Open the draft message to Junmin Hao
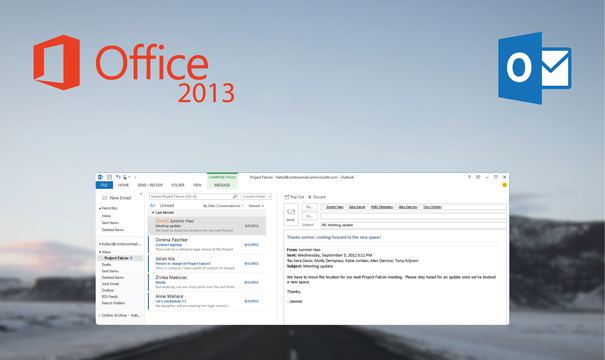The height and width of the screenshot is (360, 605). 207,226
